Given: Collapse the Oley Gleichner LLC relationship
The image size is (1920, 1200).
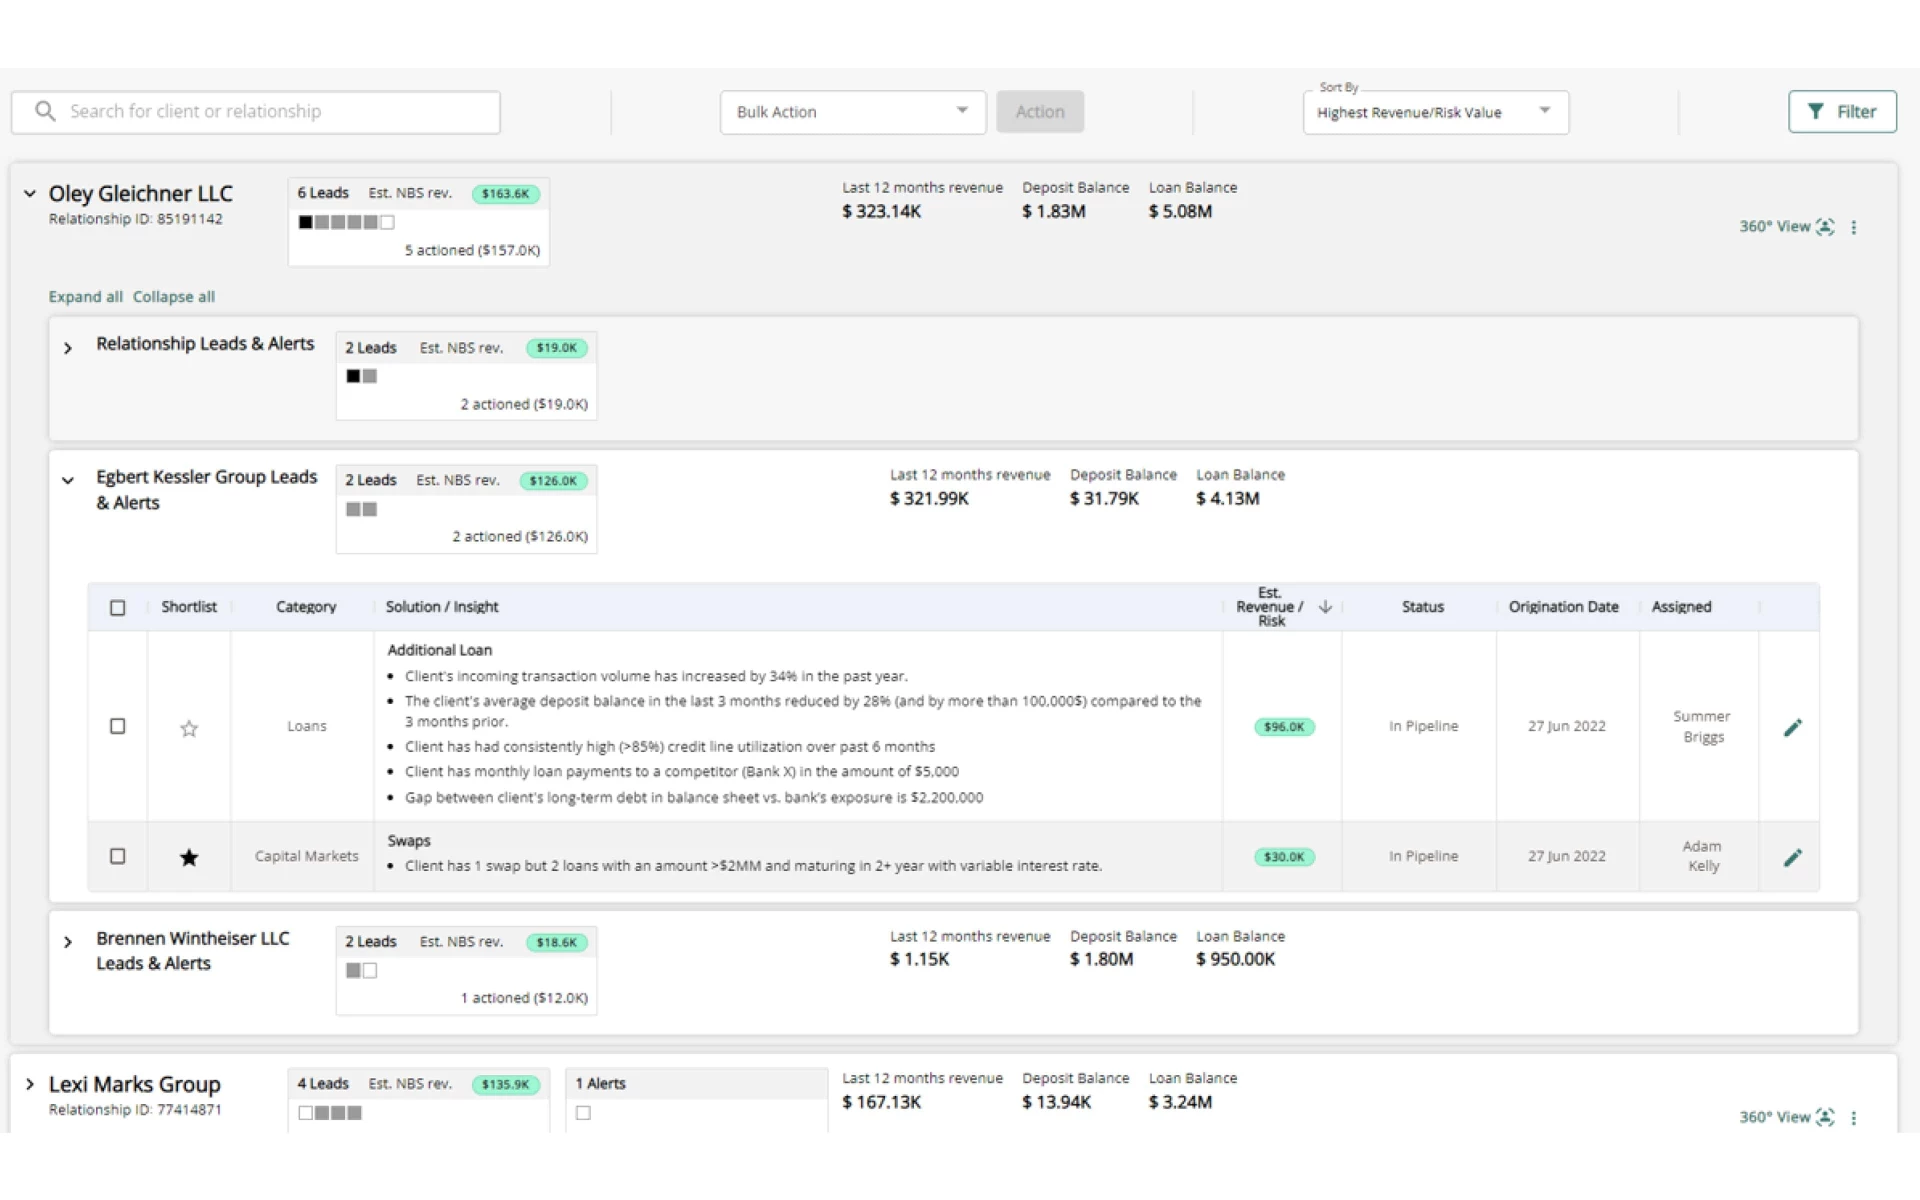Looking at the screenshot, I should 30,194.
